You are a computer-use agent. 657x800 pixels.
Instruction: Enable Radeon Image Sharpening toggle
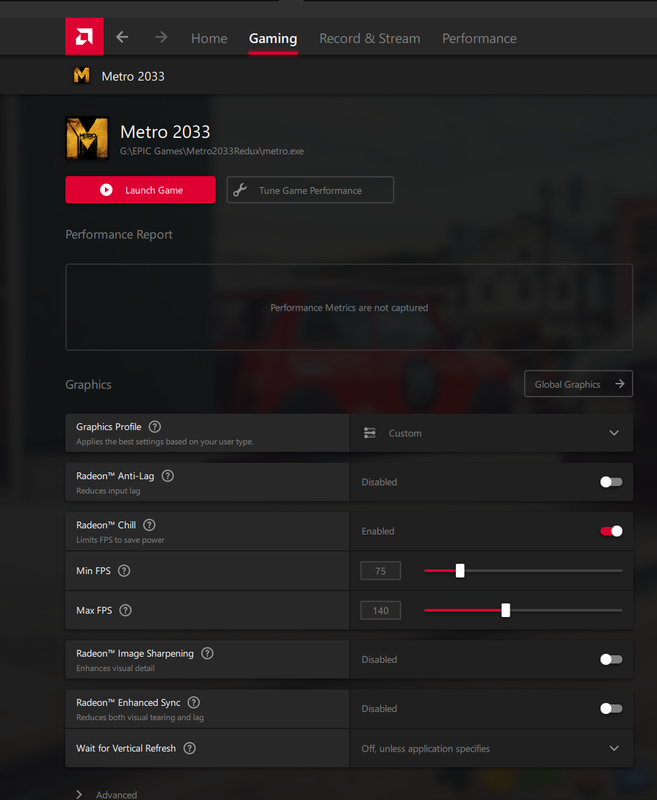pos(611,660)
